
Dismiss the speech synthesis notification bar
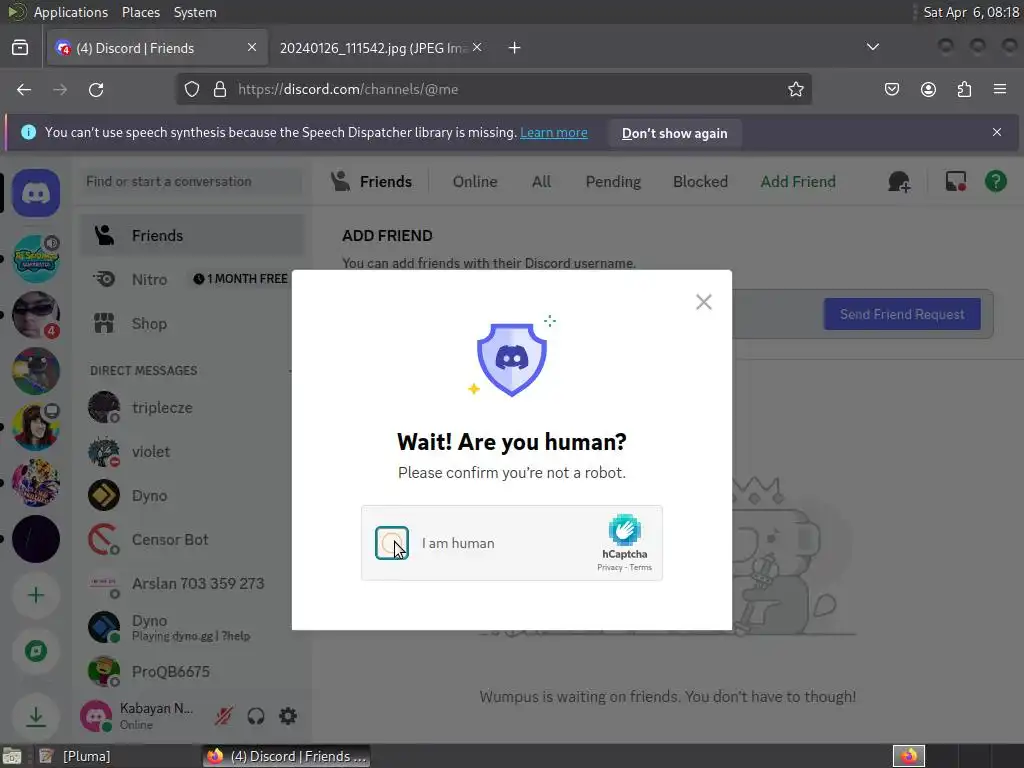(x=997, y=132)
